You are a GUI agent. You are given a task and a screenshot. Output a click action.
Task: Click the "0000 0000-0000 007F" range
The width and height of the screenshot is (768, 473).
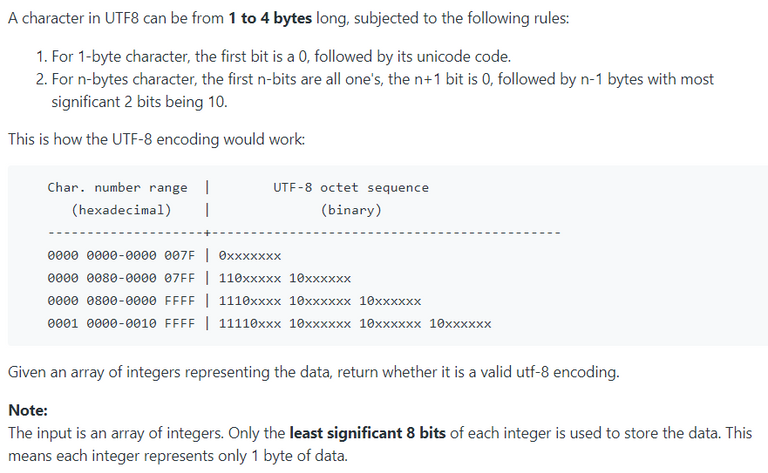121,256
